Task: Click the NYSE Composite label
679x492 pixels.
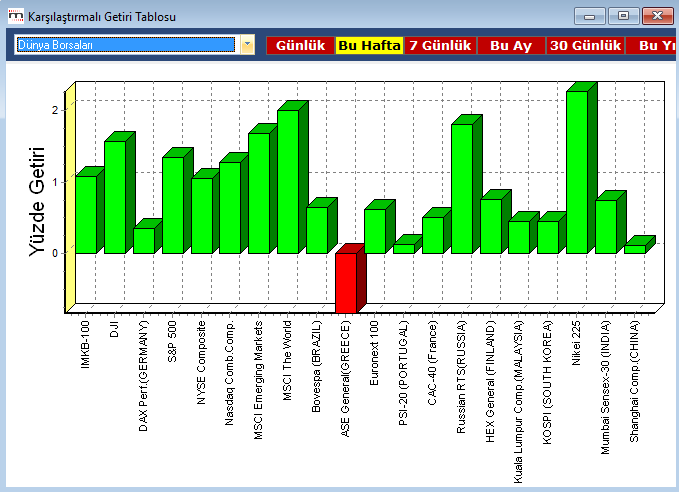Action: (201, 363)
